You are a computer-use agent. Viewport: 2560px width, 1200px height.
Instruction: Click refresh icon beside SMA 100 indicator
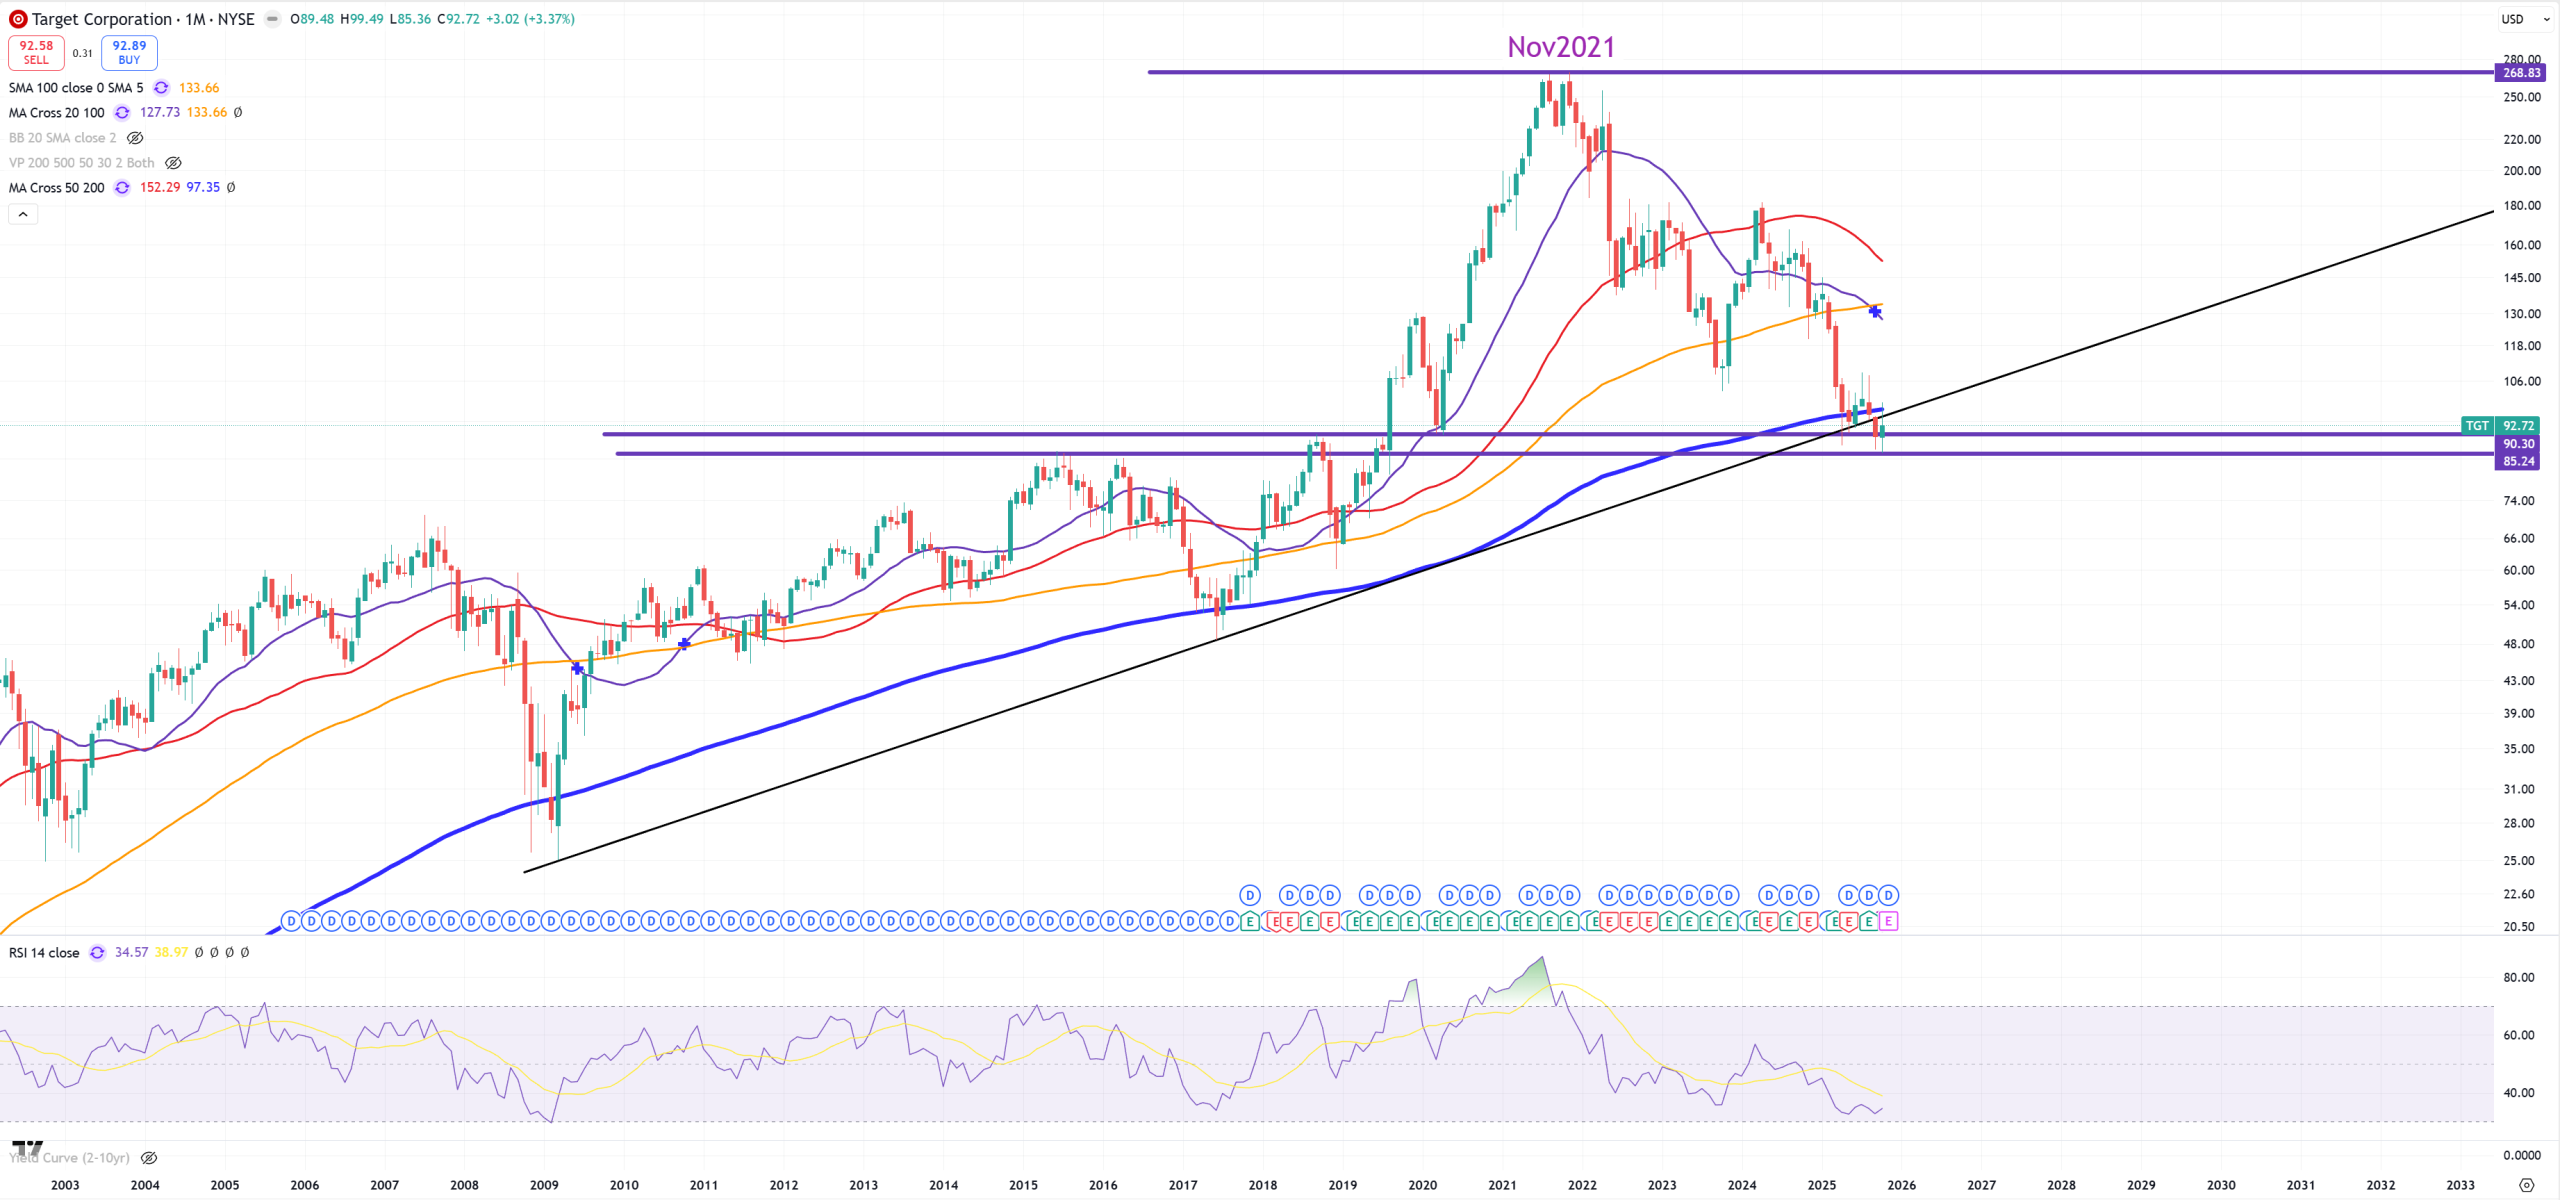click(161, 88)
